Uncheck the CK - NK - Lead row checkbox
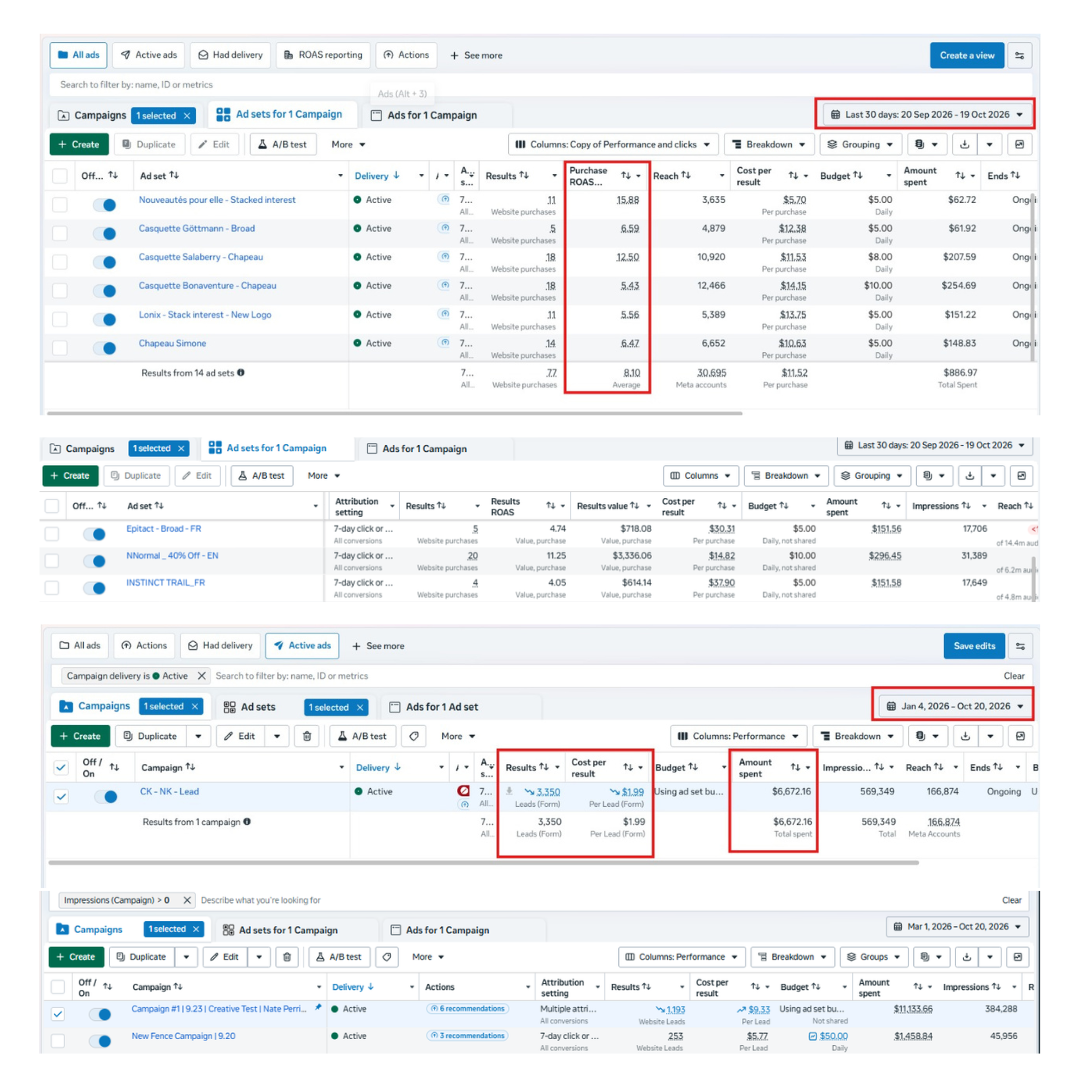 coord(61,797)
